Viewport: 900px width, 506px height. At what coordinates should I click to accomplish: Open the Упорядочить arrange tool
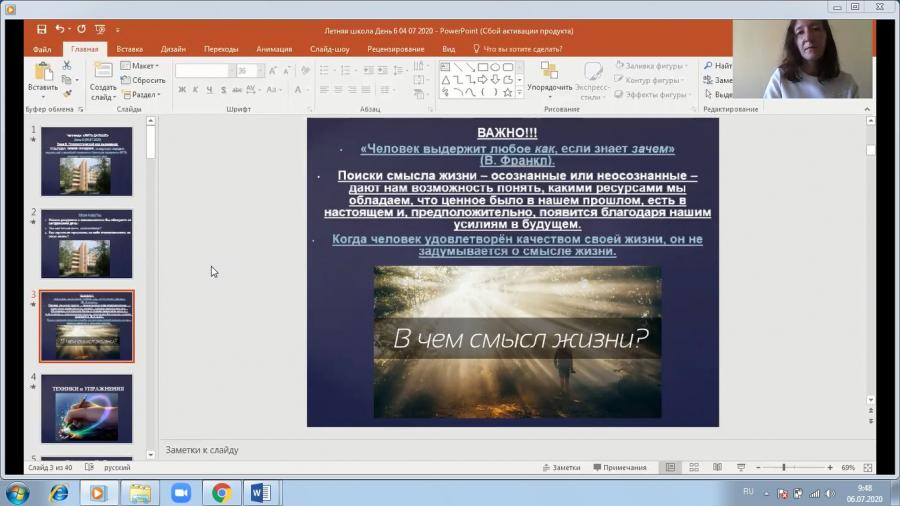[x=549, y=77]
